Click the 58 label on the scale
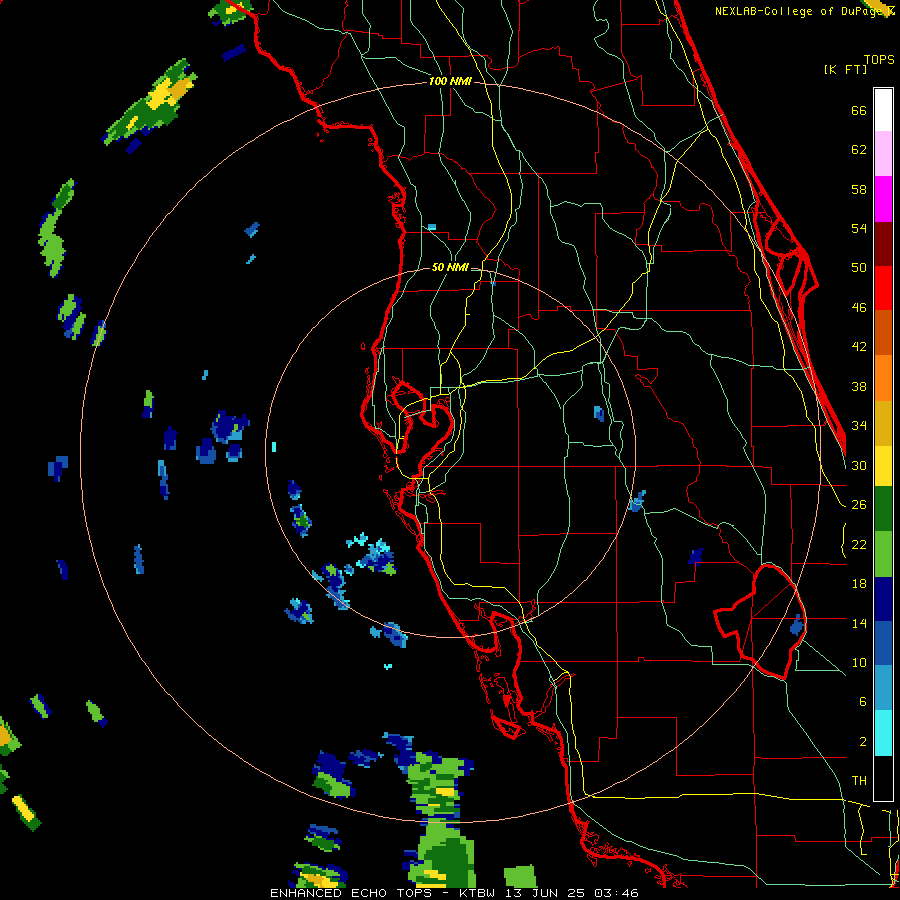900x900 pixels. click(859, 189)
